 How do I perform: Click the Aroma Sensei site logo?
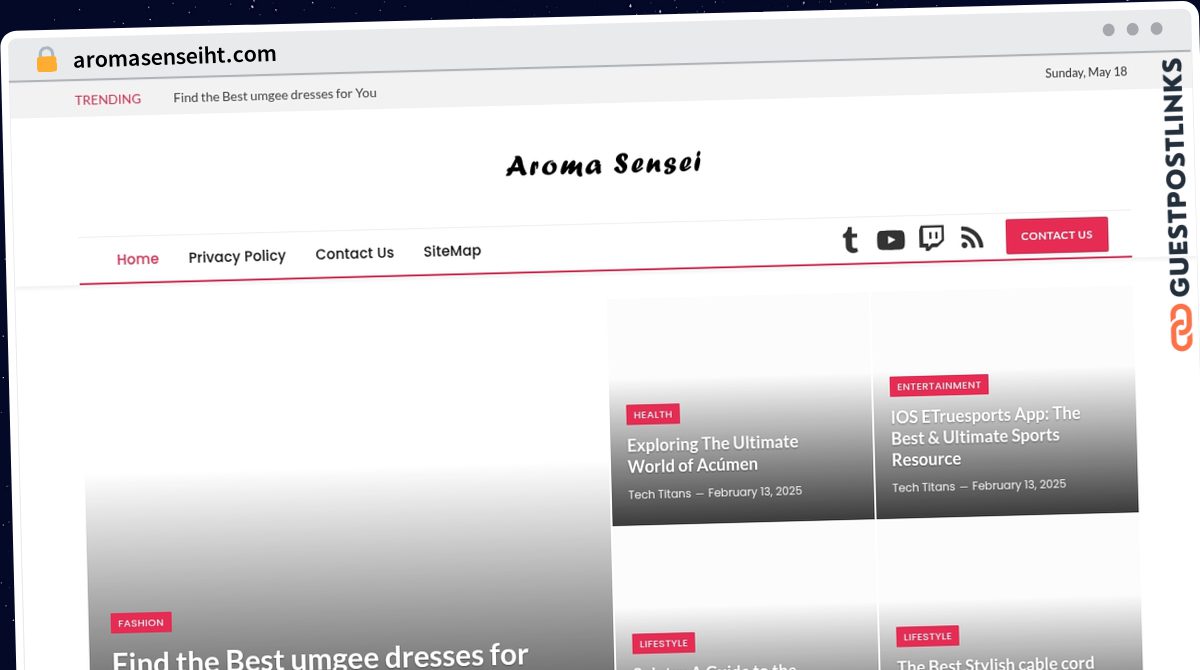603,163
